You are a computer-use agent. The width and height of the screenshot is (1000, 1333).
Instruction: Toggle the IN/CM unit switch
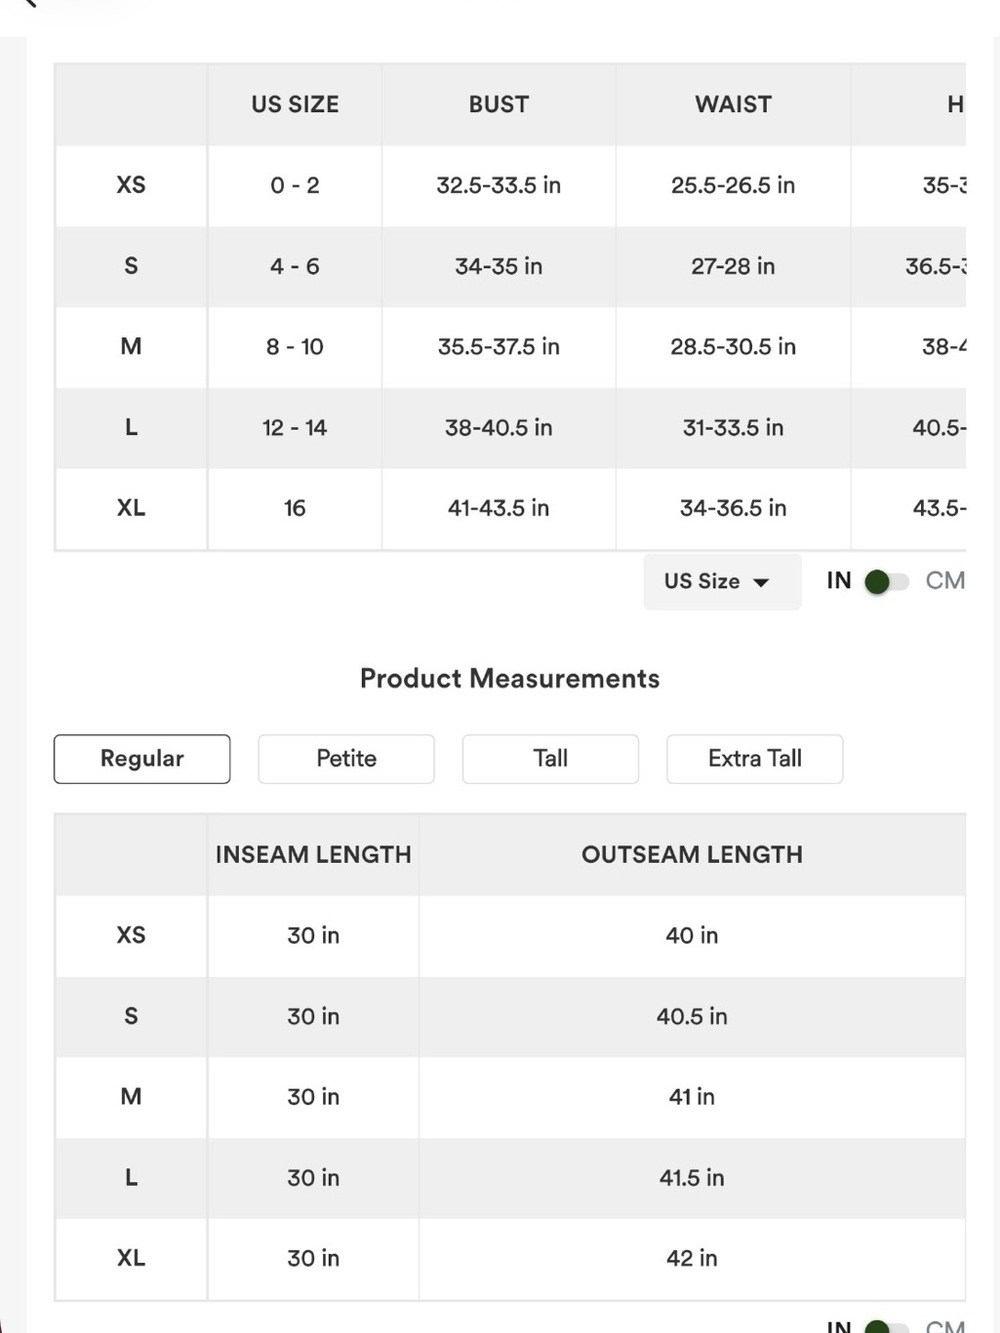(x=886, y=582)
